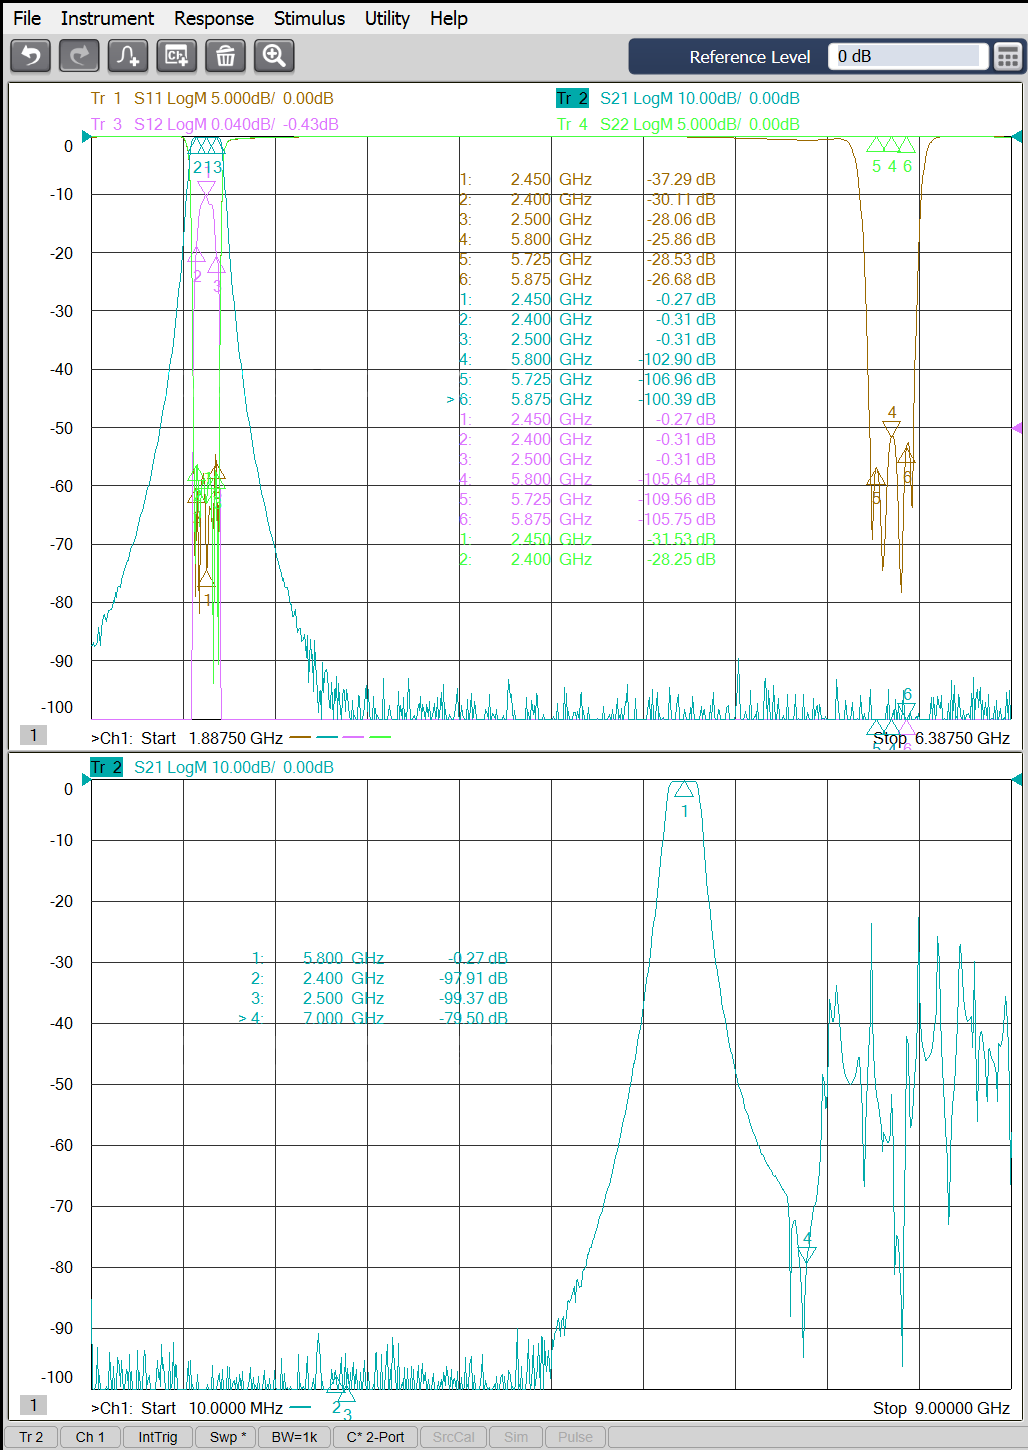Click the Reference Level input field
The width and height of the screenshot is (1028, 1450).
click(907, 57)
